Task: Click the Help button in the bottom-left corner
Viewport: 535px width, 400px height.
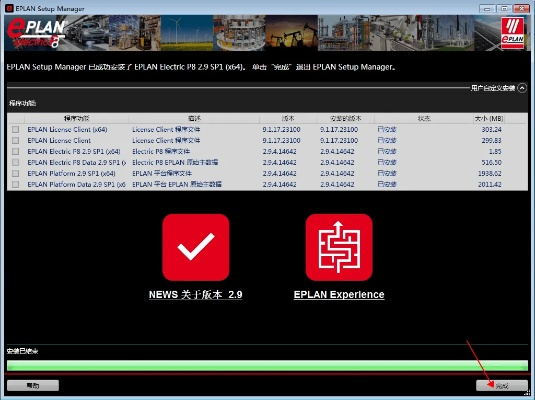Action: click(x=33, y=386)
